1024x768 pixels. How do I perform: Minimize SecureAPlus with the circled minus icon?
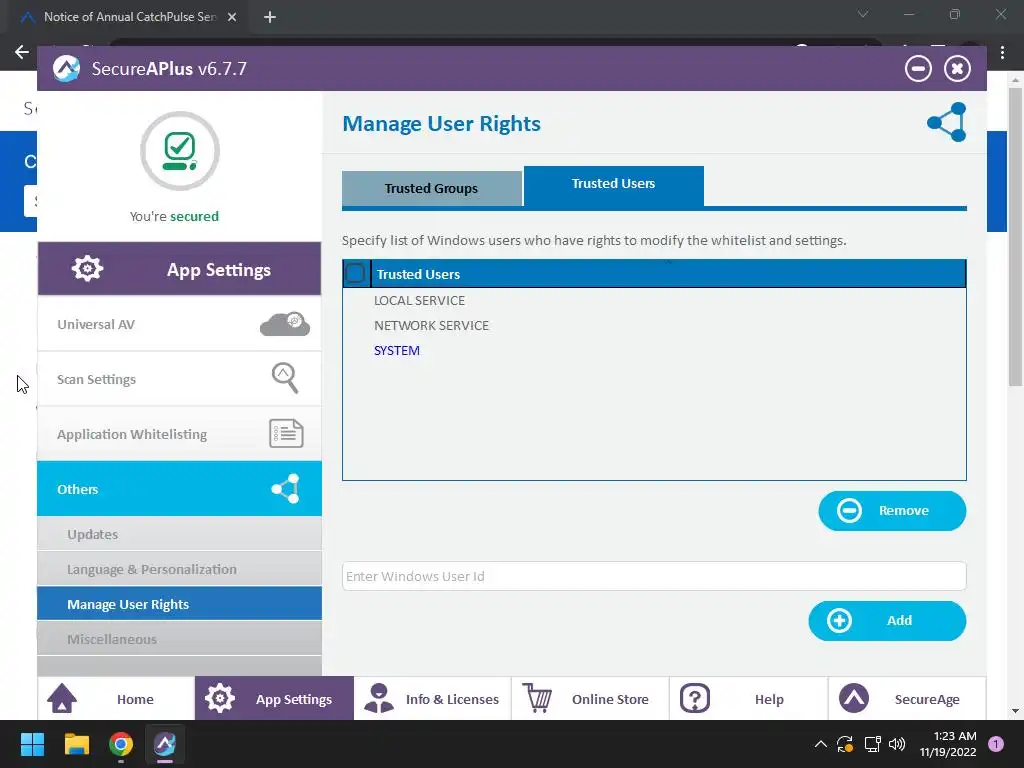(918, 69)
